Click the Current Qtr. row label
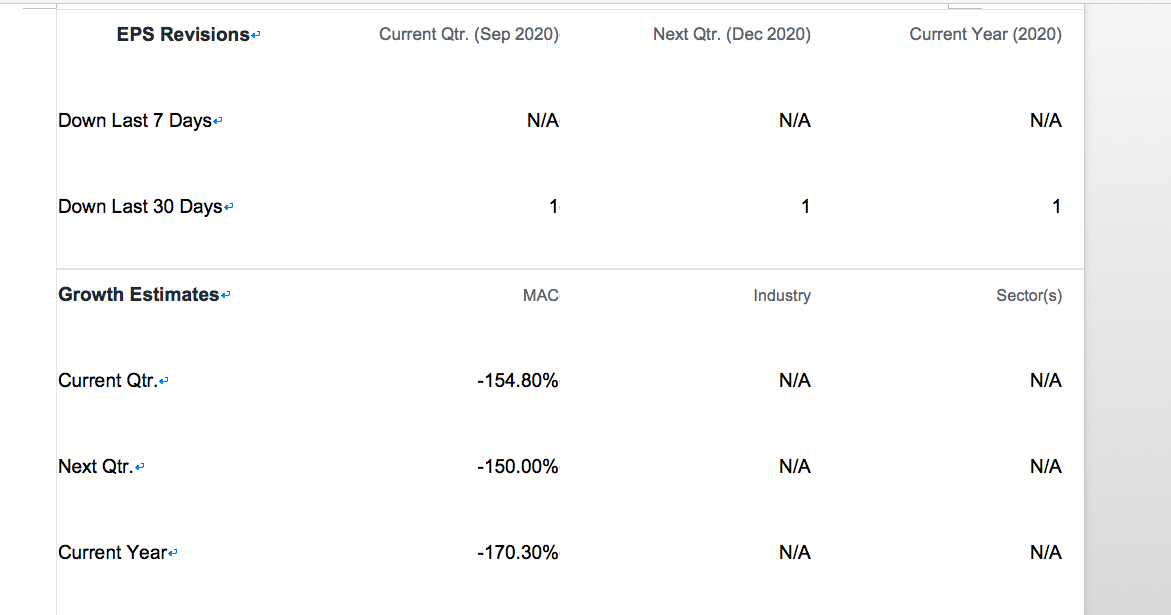The width and height of the screenshot is (1171, 615). [108, 381]
